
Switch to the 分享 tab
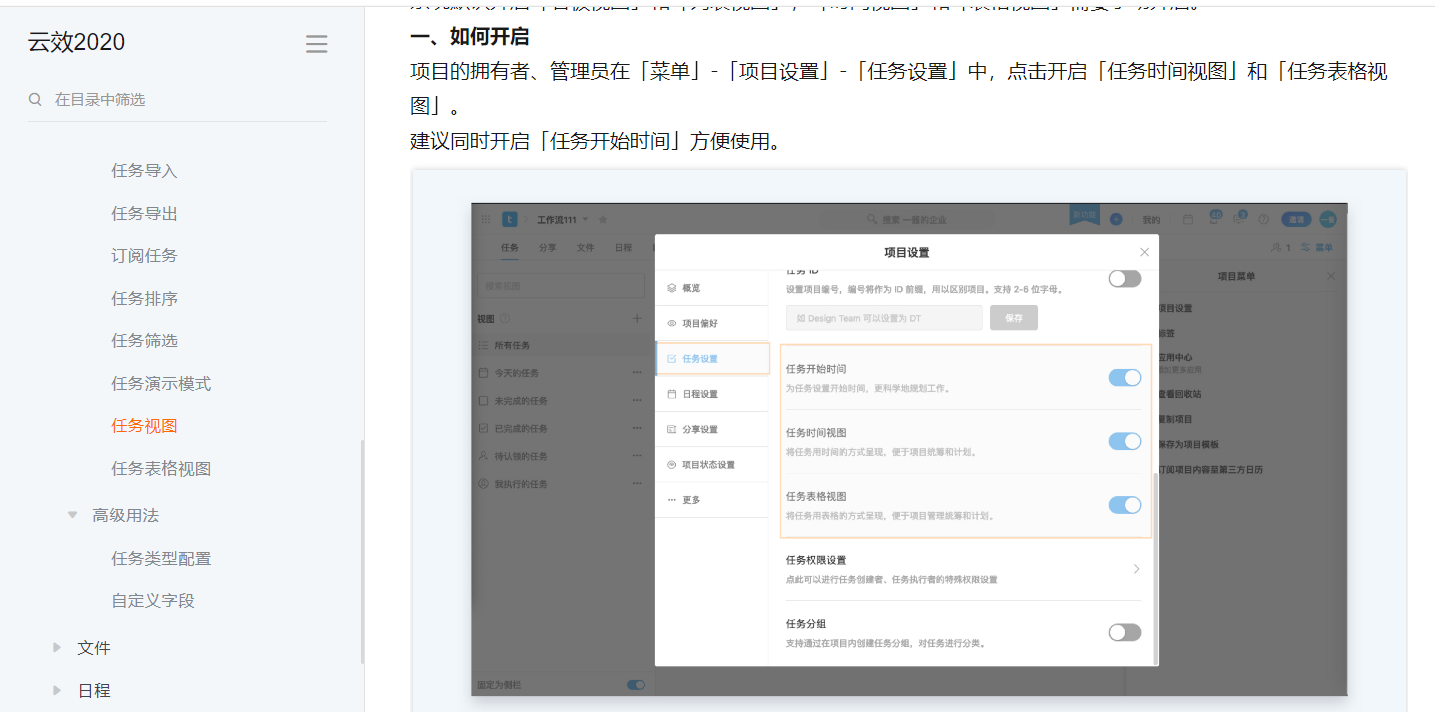tap(546, 247)
